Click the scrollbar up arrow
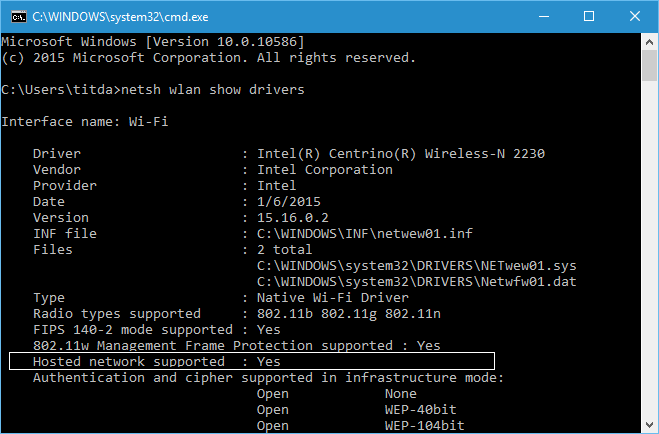 (x=649, y=40)
